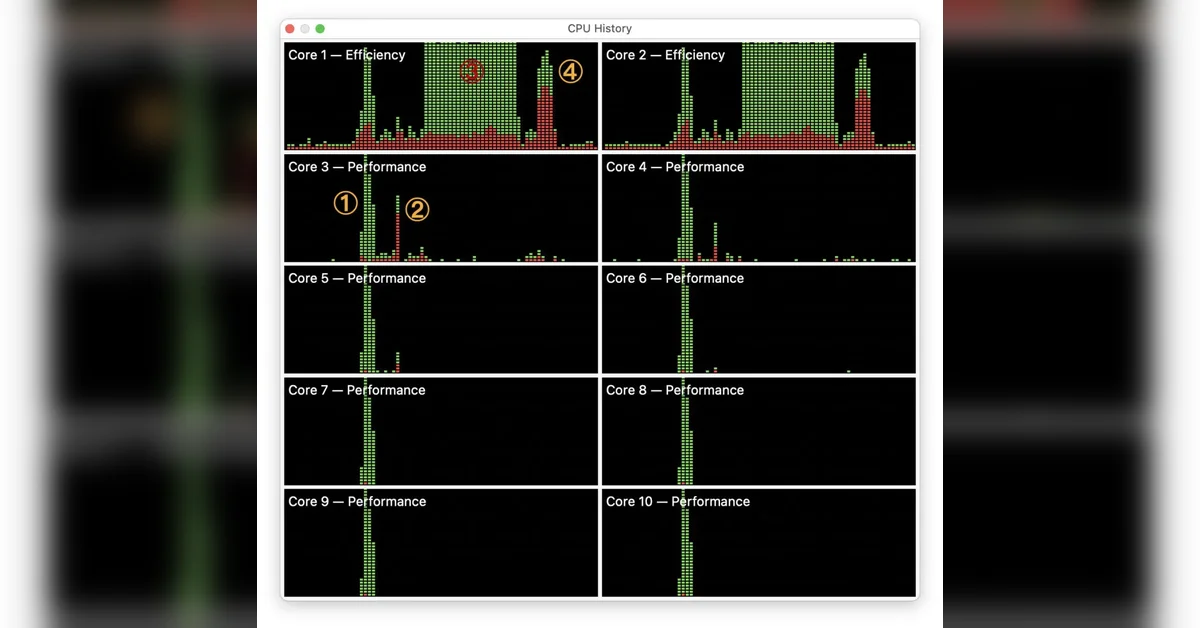Select the Core 1 — Efficiency graph
This screenshot has height=628, width=1200.
click(441, 96)
